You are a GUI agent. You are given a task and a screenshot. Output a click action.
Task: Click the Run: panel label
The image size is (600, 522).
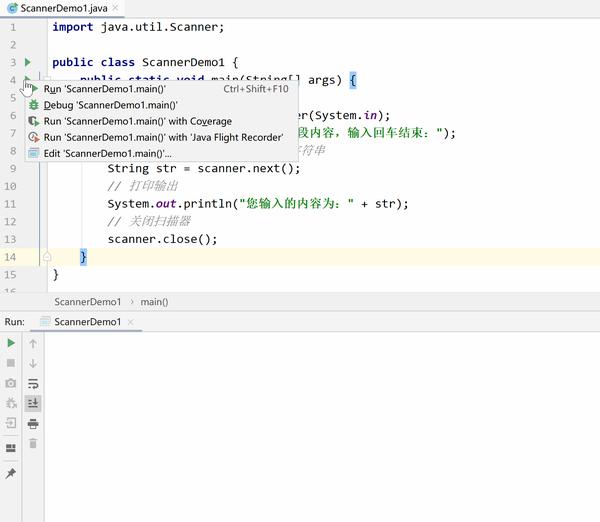click(15, 322)
